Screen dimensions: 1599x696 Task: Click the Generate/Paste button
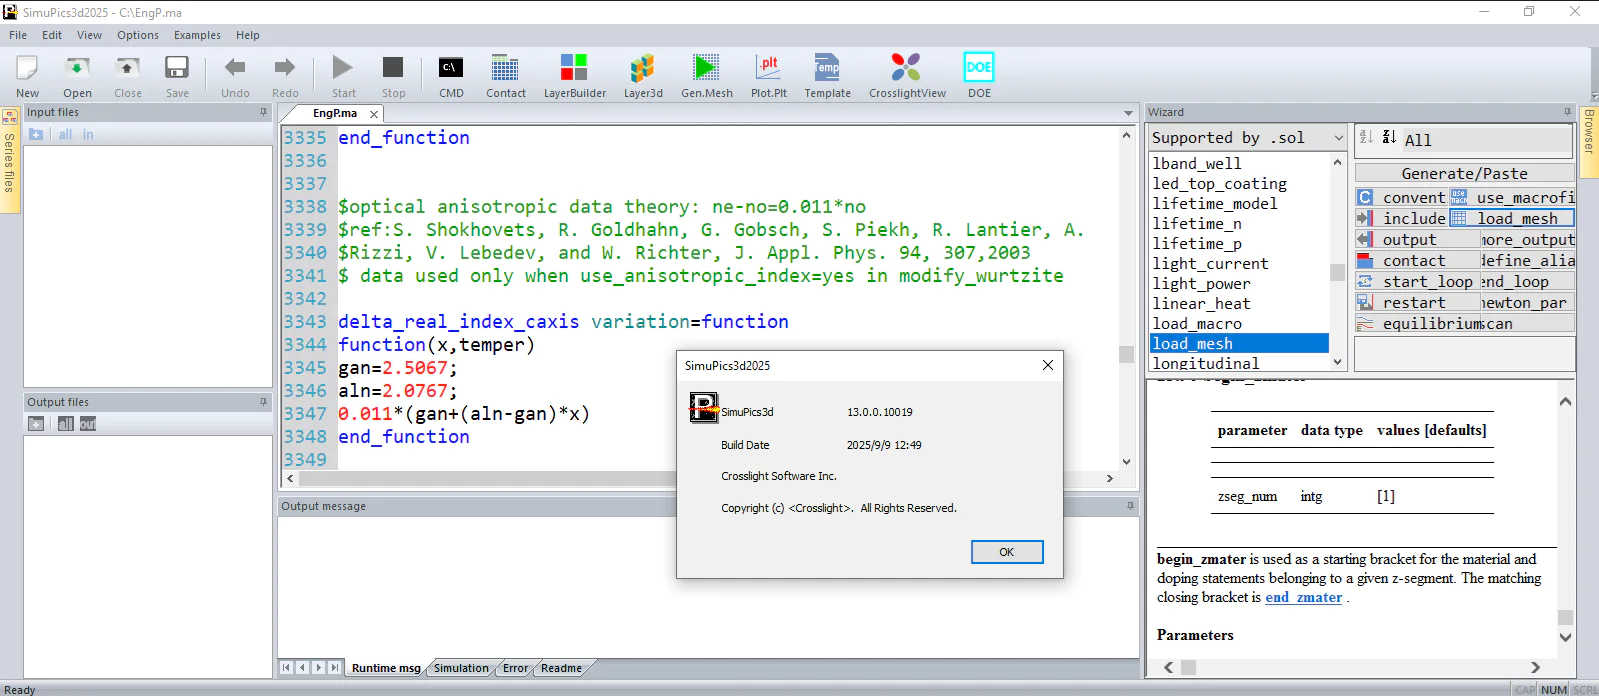[x=1464, y=173]
